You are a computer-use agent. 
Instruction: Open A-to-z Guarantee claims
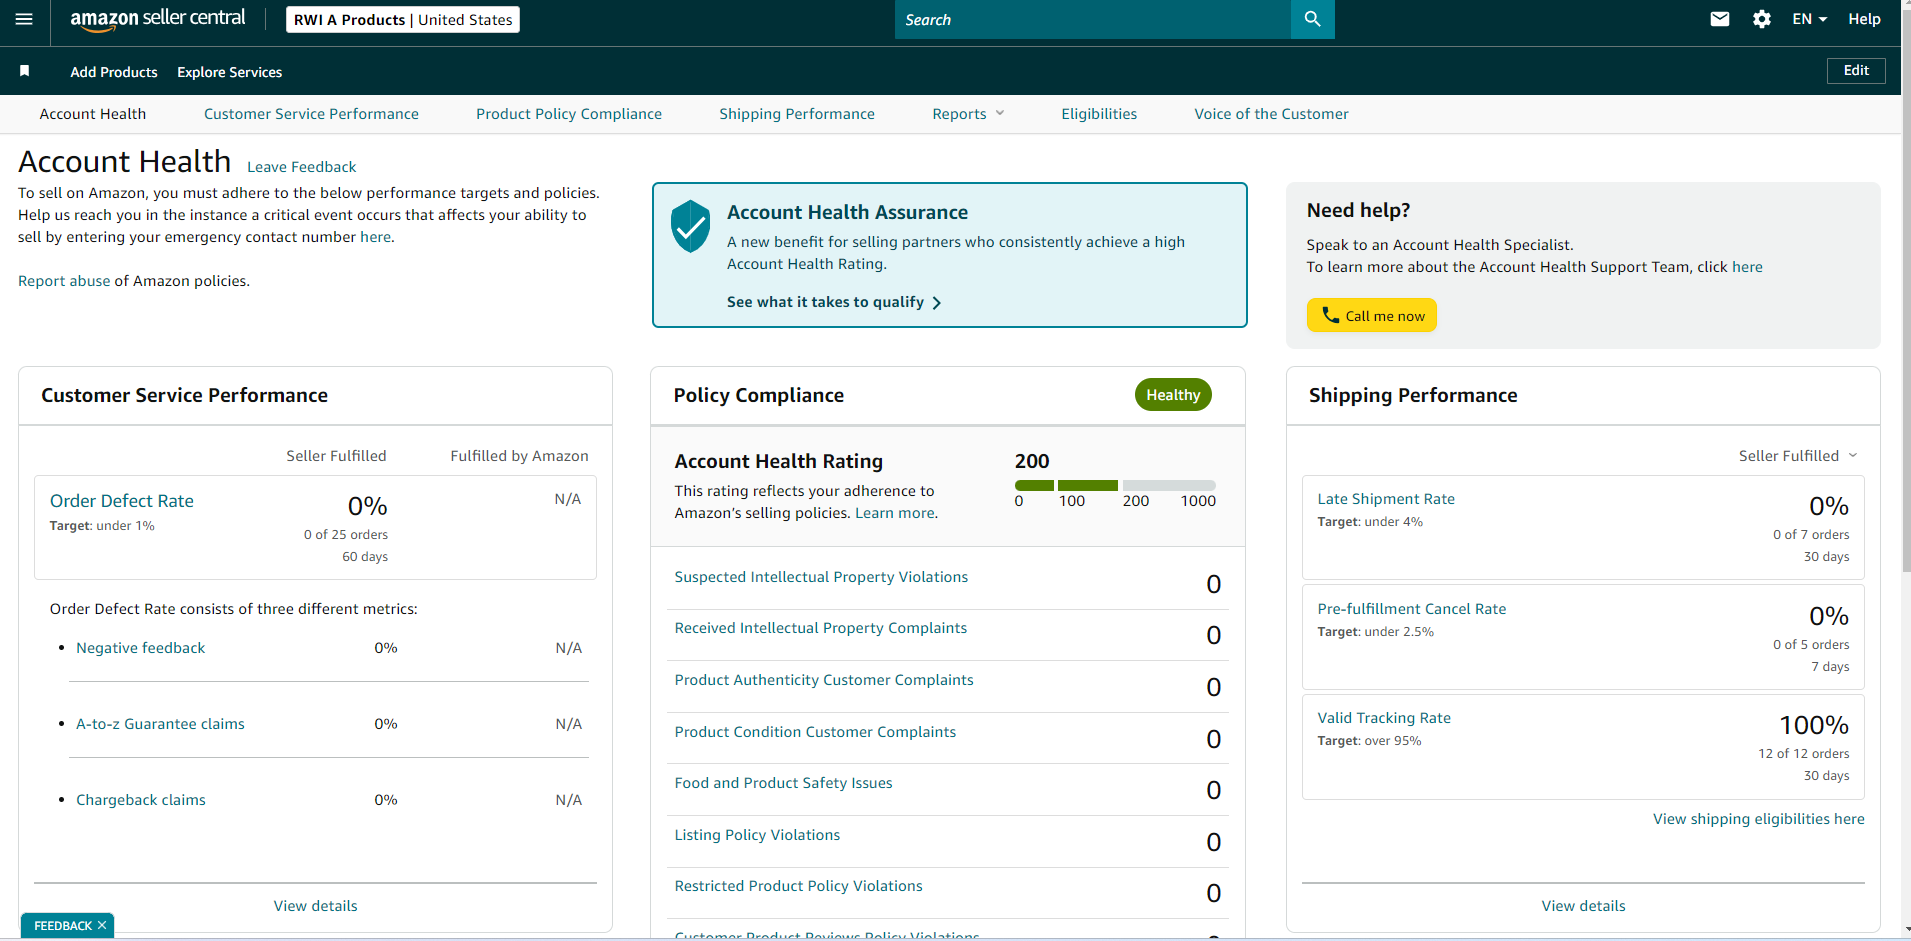pyautogui.click(x=160, y=724)
